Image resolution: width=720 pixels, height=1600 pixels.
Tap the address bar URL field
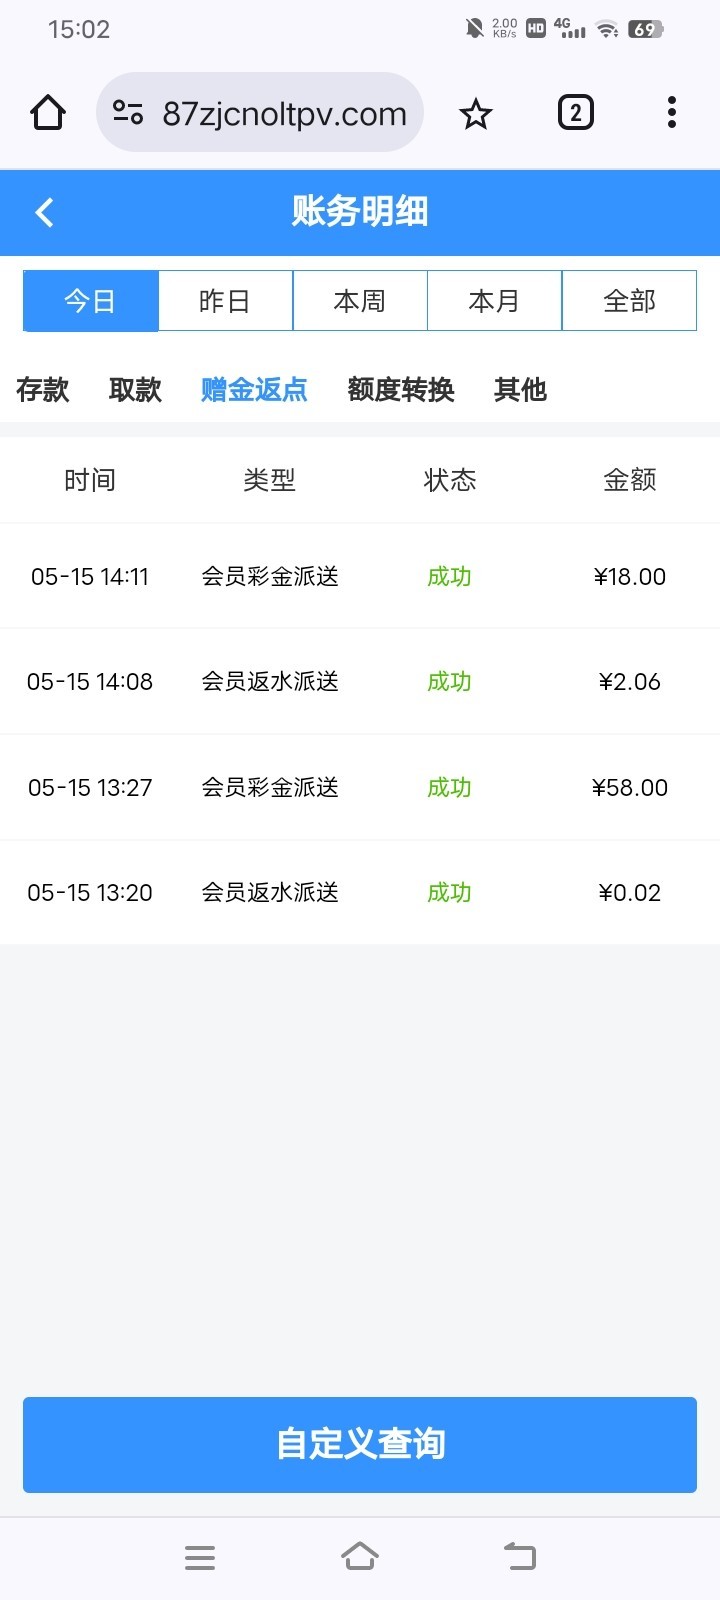(285, 114)
